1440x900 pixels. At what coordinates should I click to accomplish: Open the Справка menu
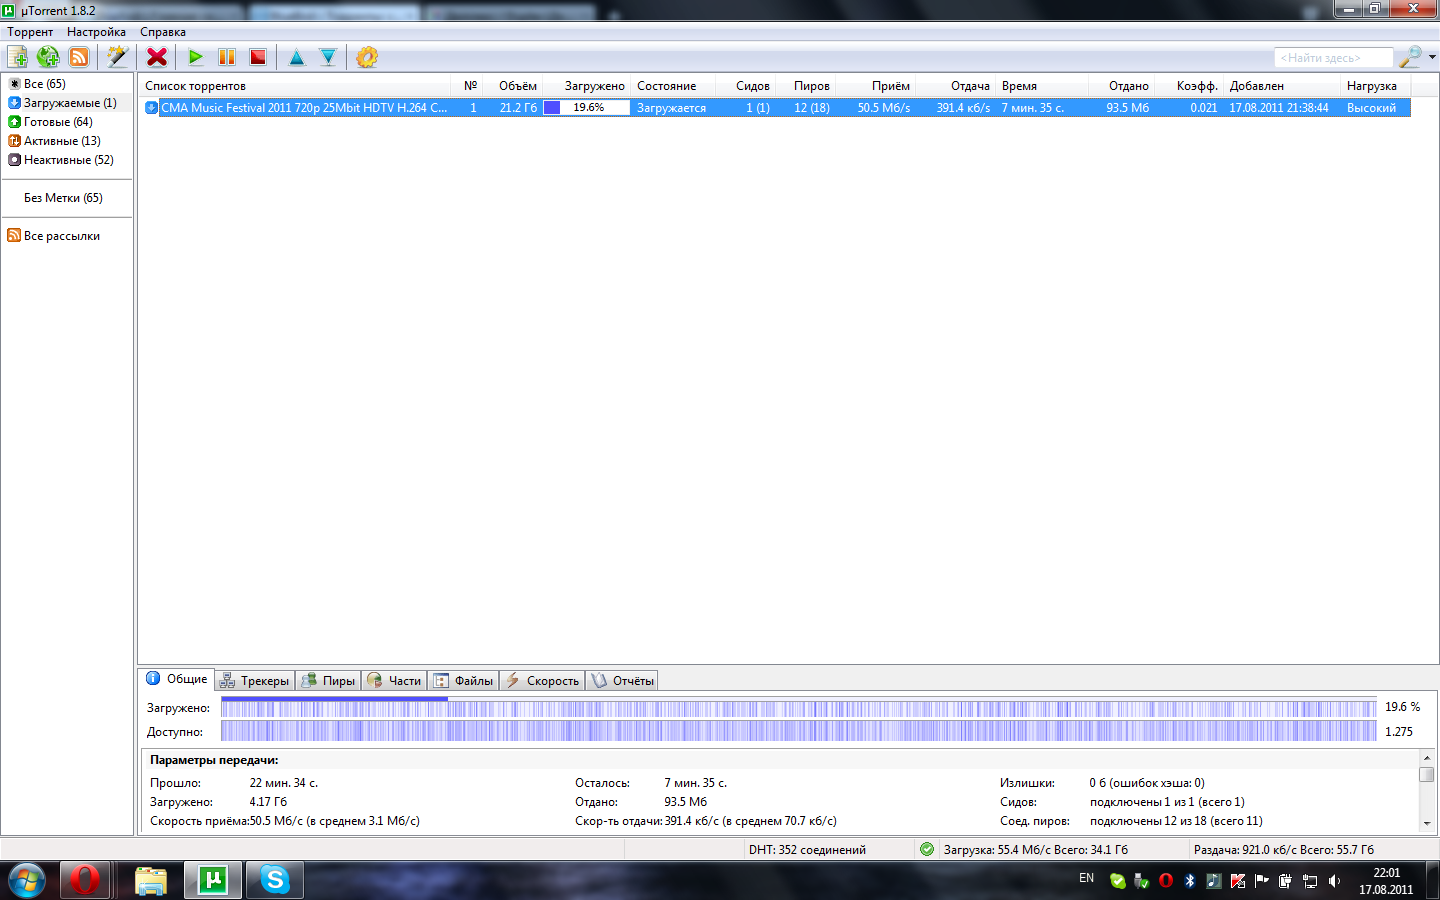[x=163, y=32]
